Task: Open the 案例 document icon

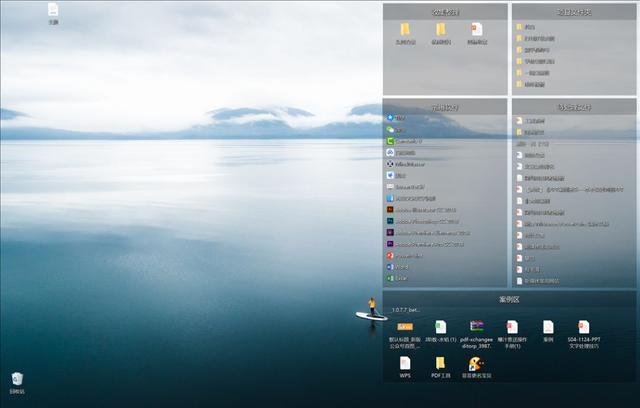Action: tap(548, 327)
